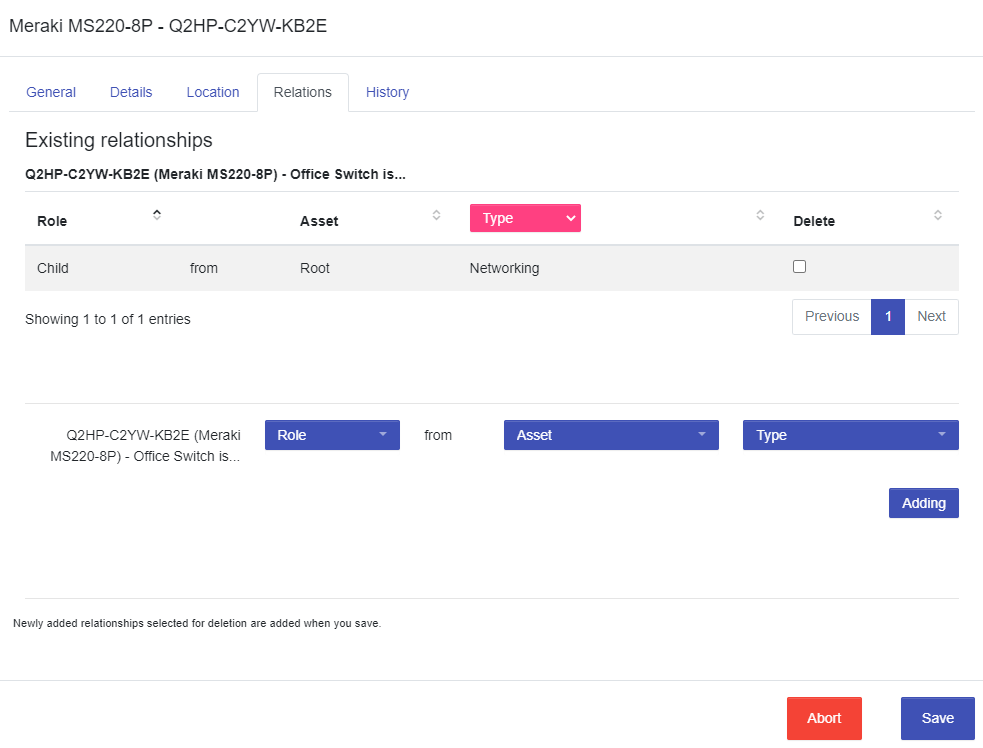Click the Existing relationships heading
This screenshot has height=748, width=983.
[118, 140]
